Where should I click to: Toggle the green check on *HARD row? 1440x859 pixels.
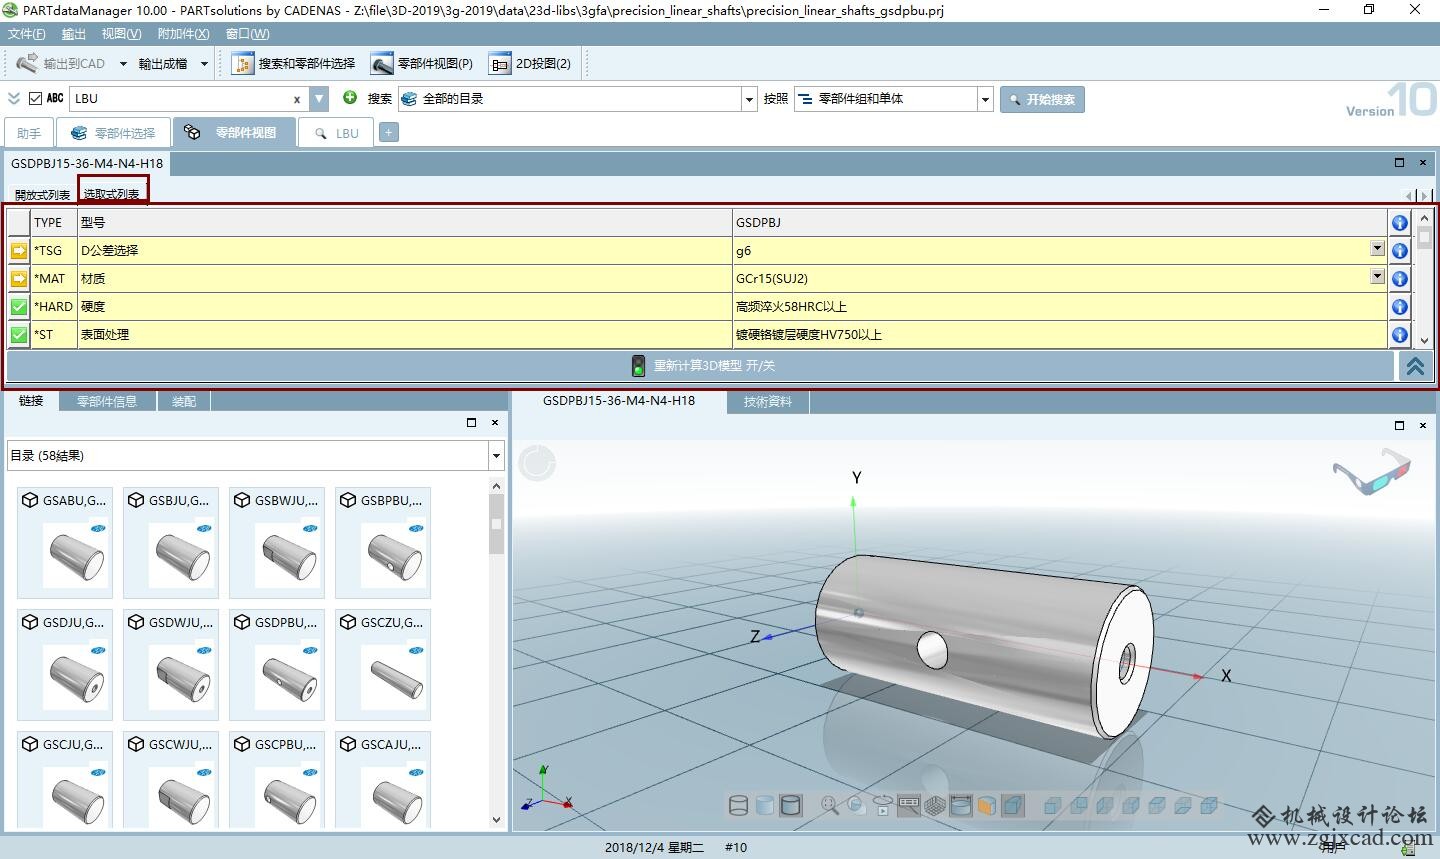[x=19, y=306]
